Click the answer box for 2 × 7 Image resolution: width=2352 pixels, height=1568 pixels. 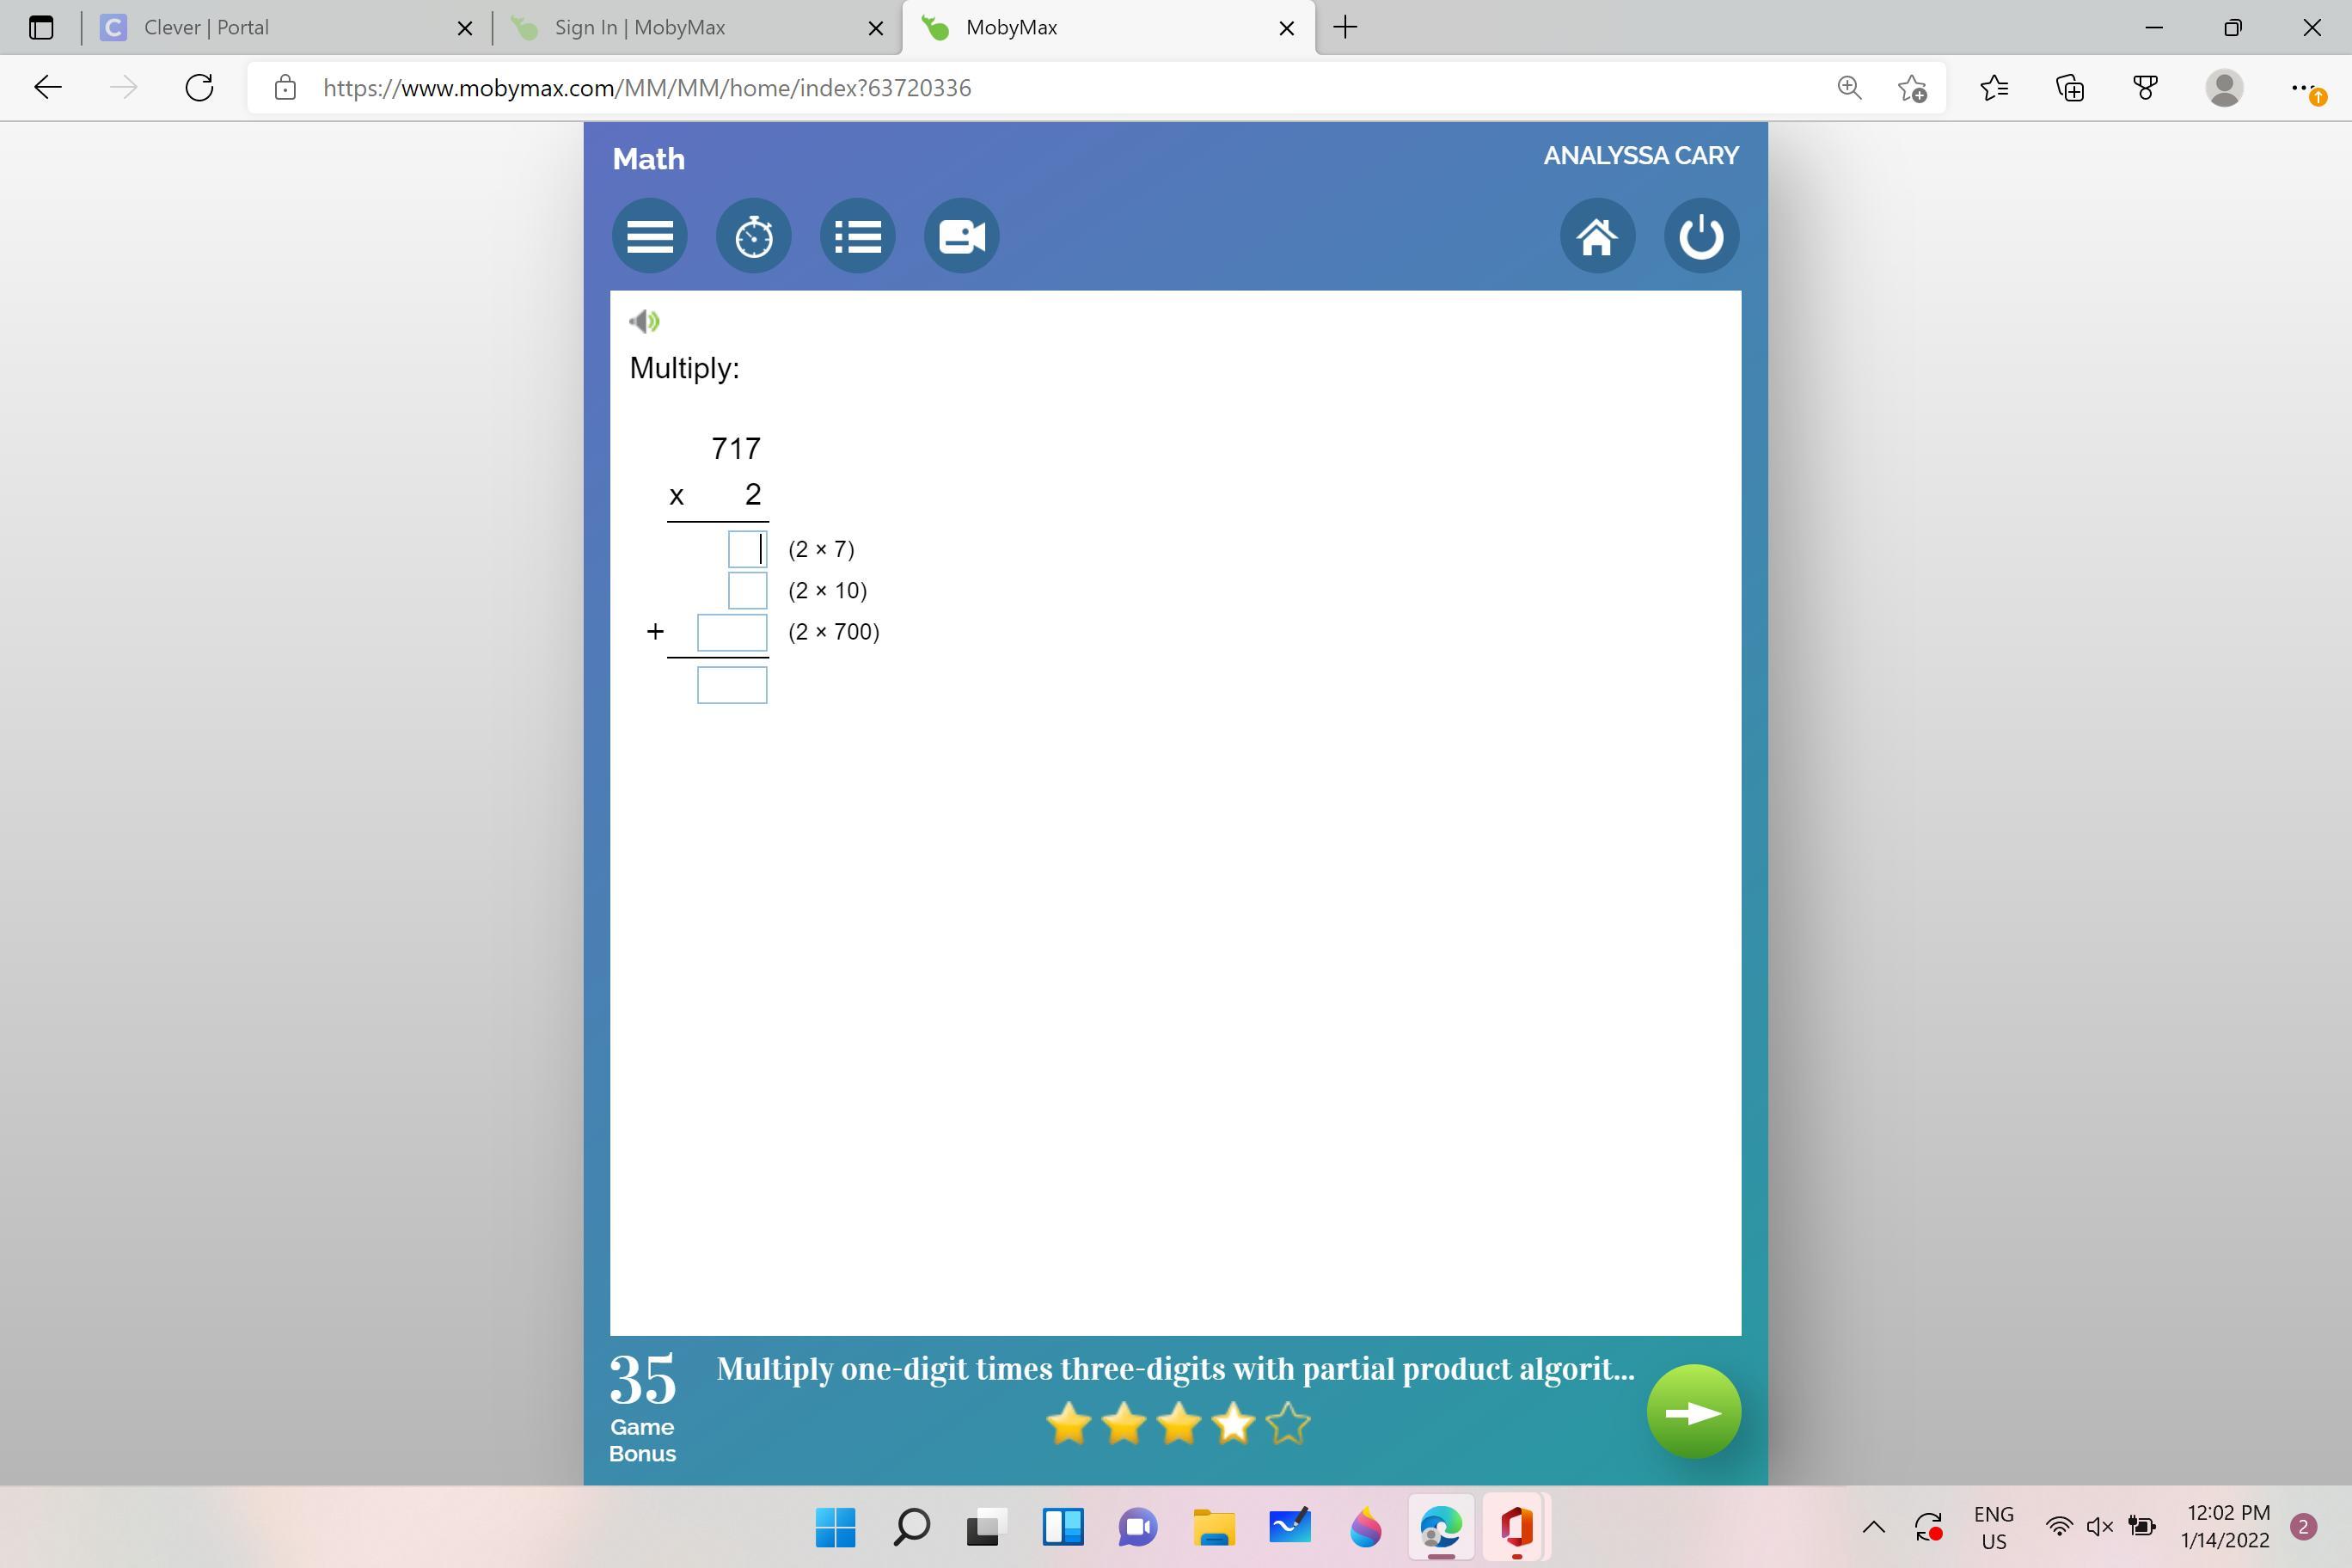746,549
